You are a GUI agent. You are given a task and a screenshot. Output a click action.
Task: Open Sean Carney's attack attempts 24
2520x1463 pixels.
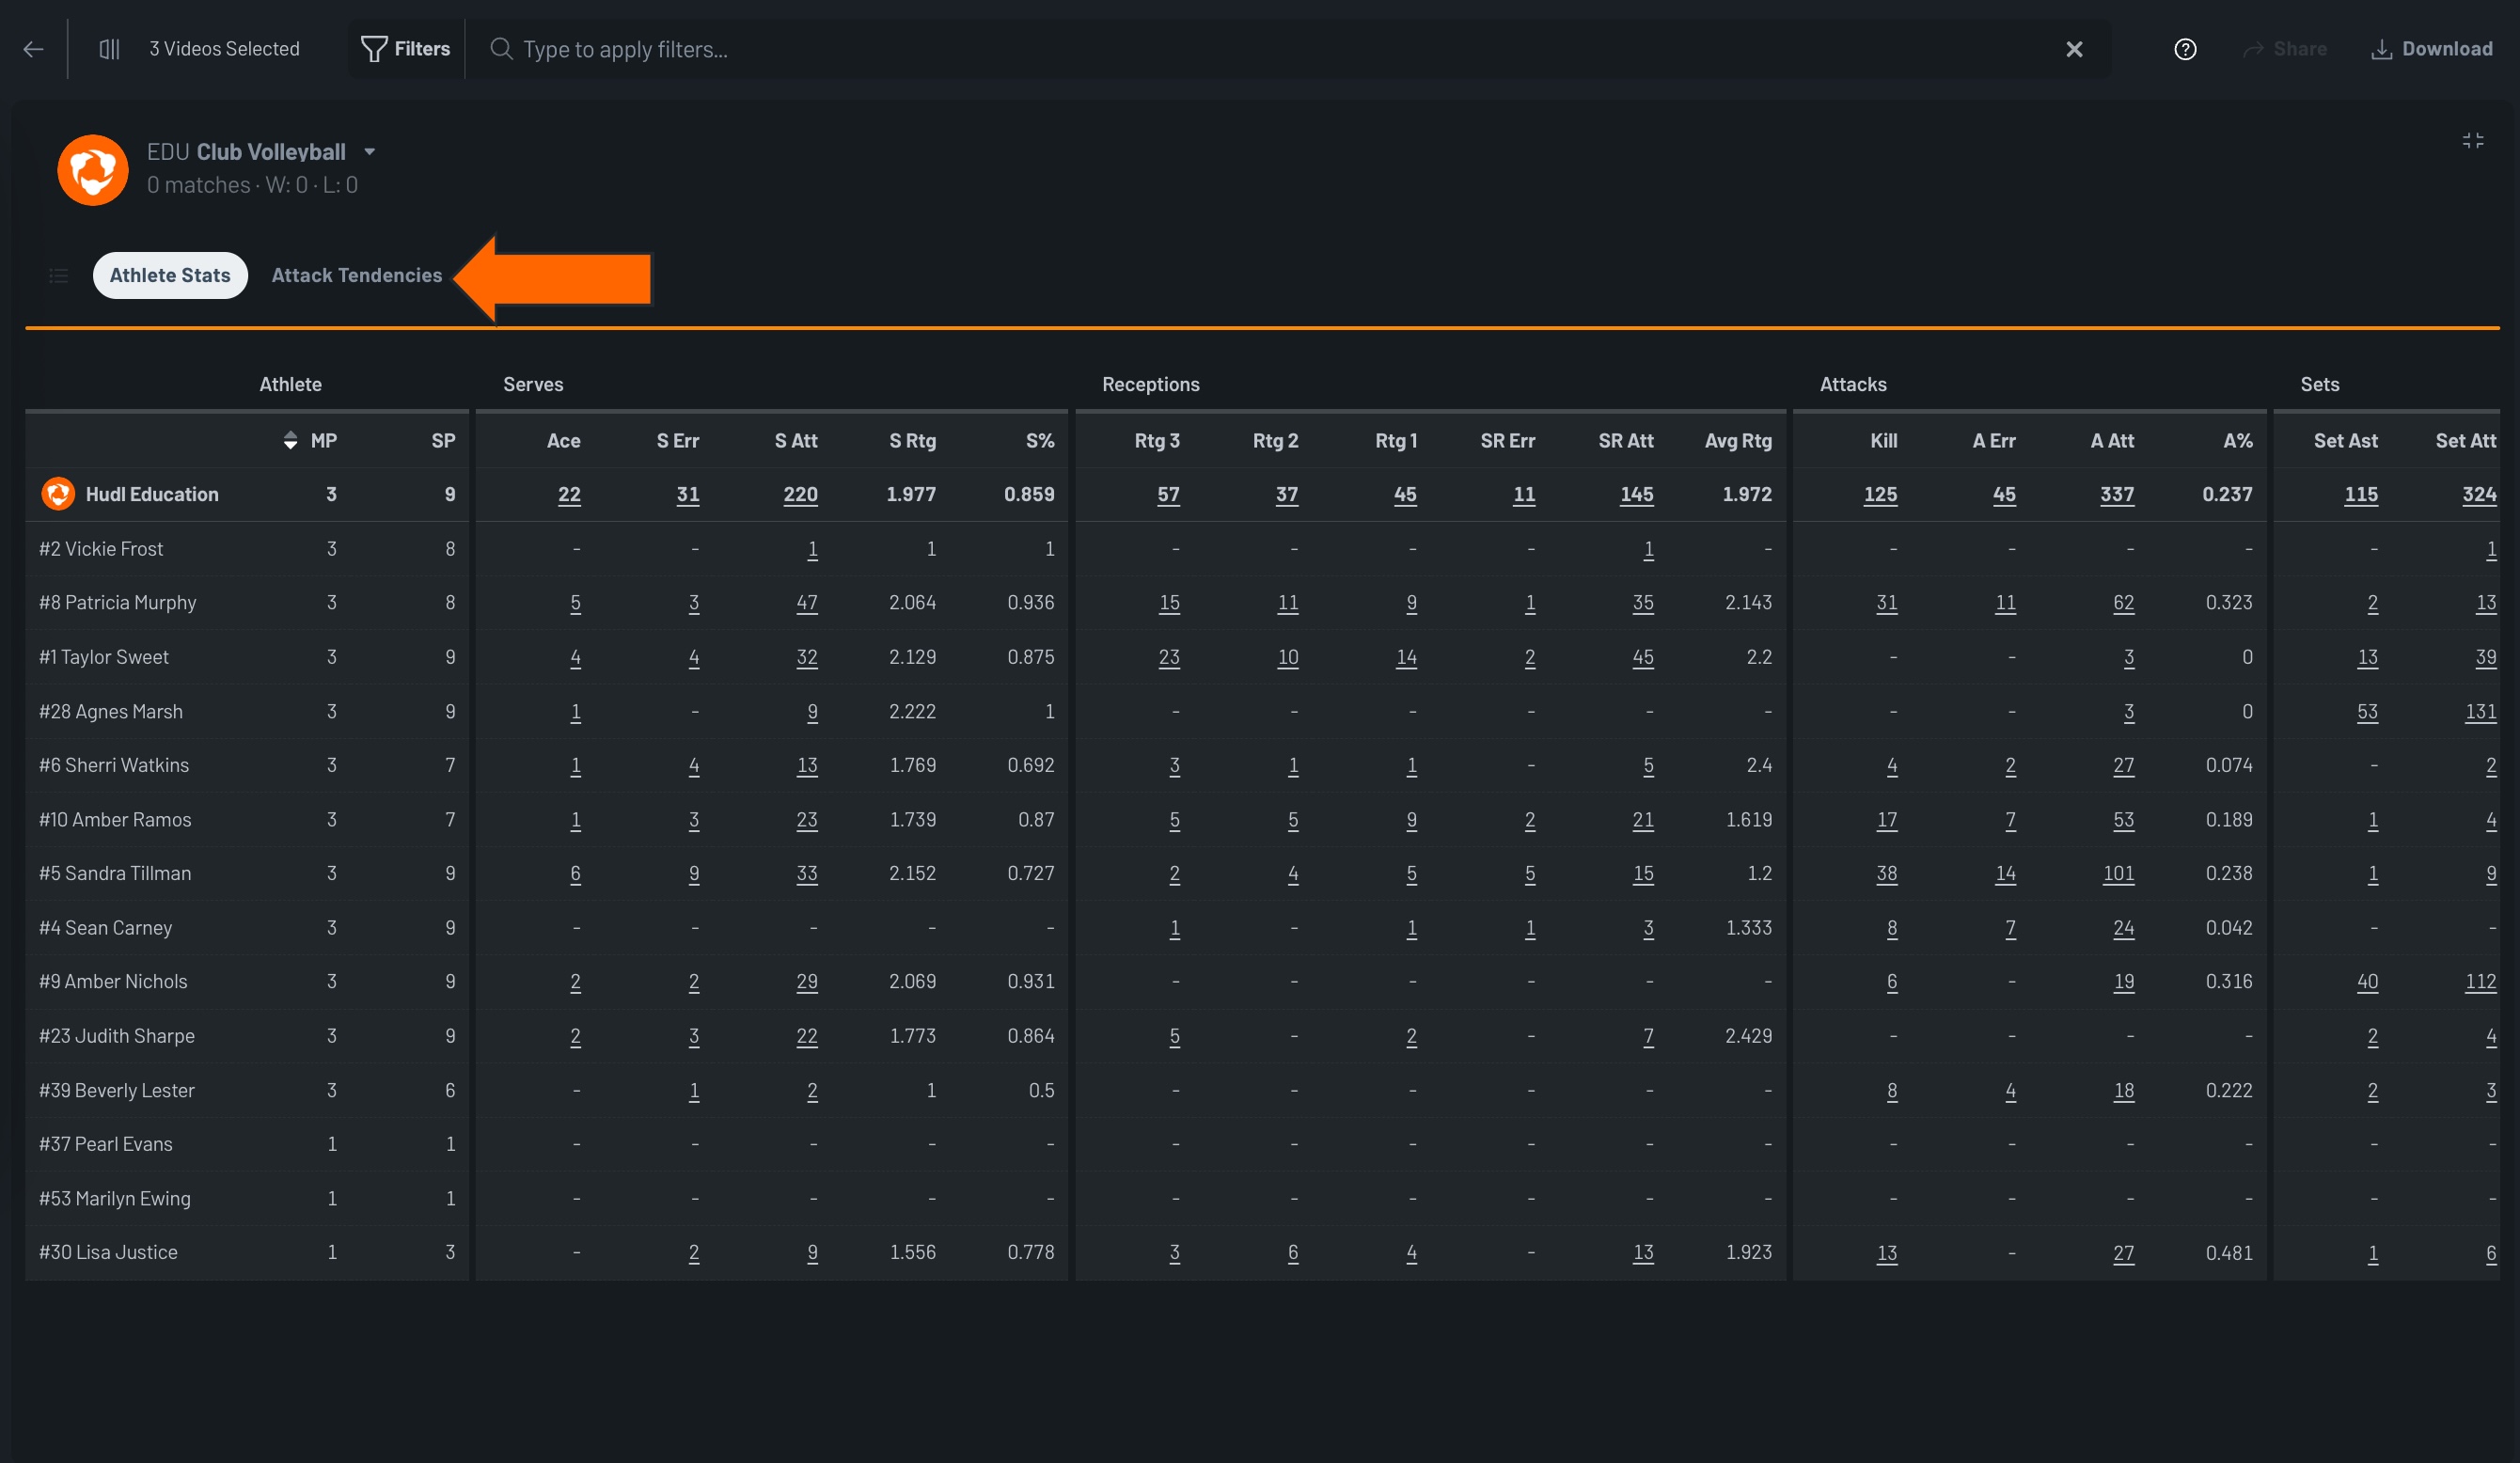point(2124,928)
